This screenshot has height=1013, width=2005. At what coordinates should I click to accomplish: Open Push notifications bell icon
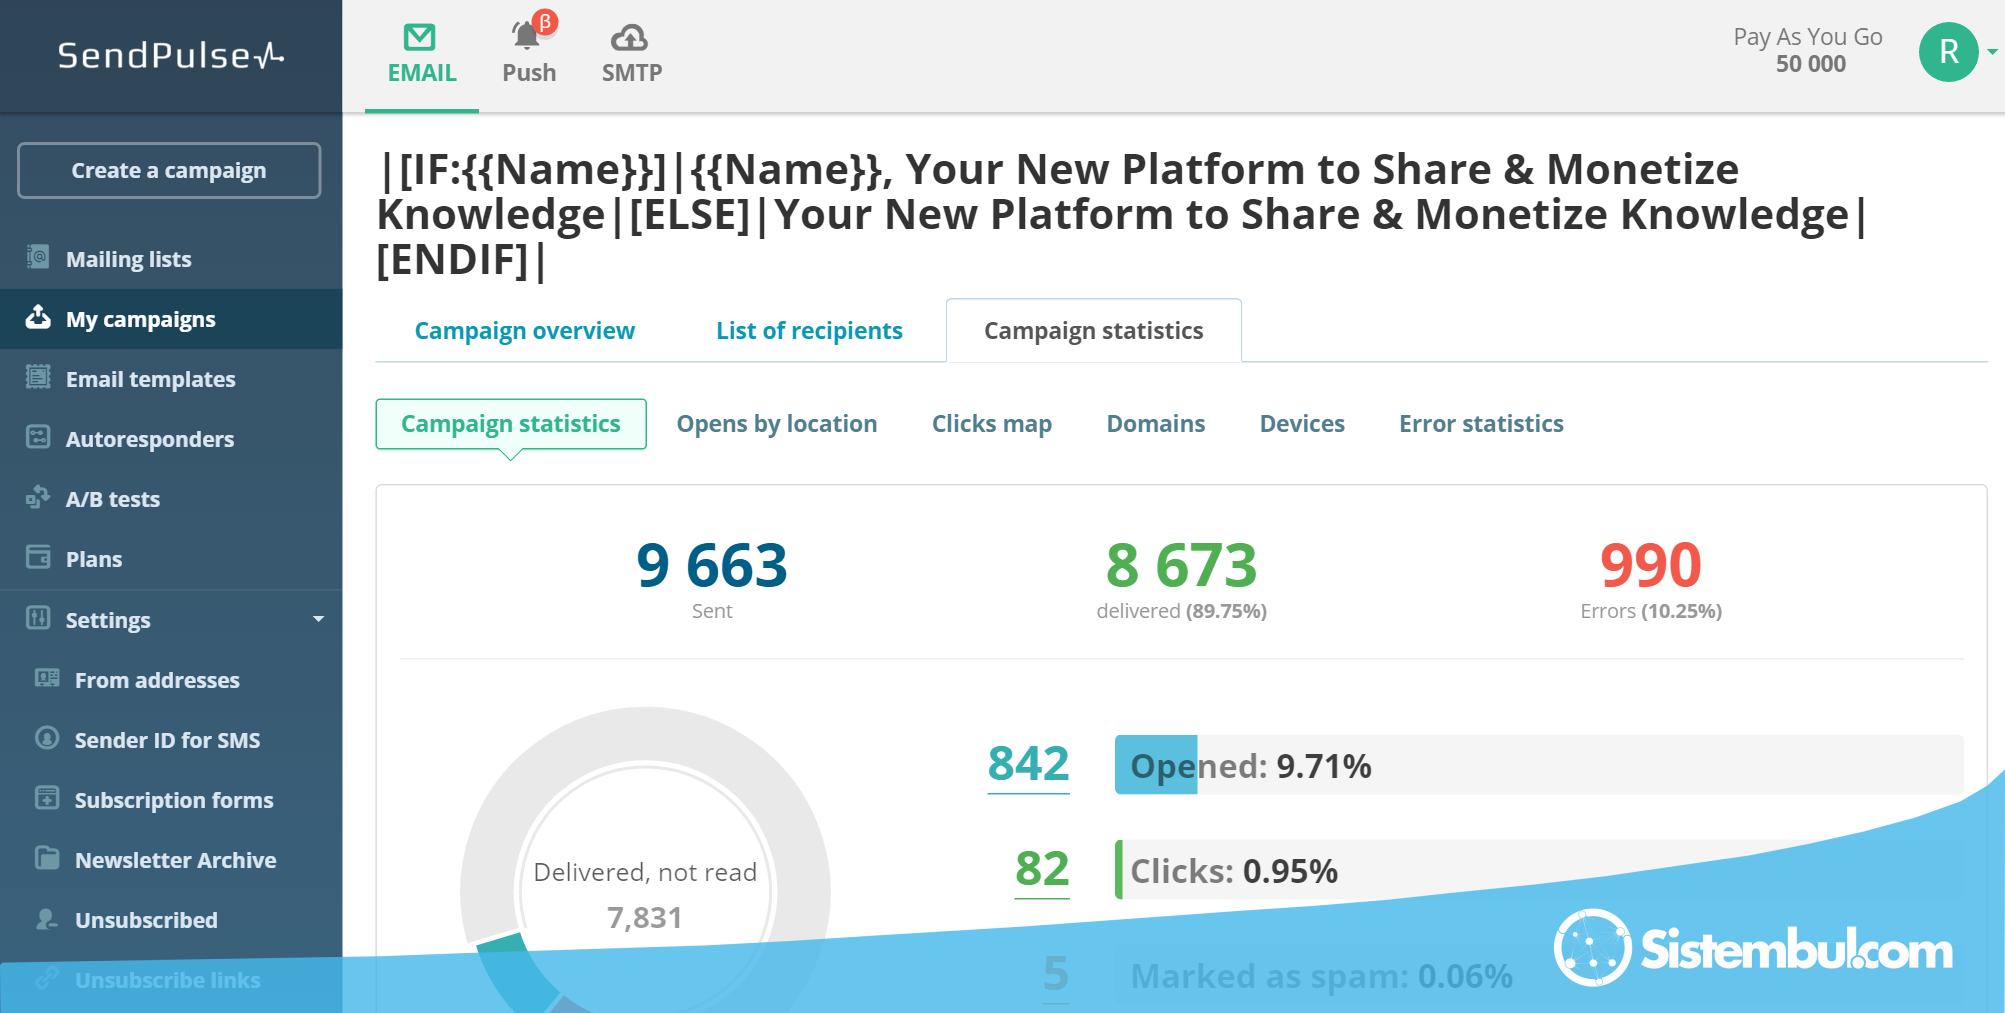(527, 37)
